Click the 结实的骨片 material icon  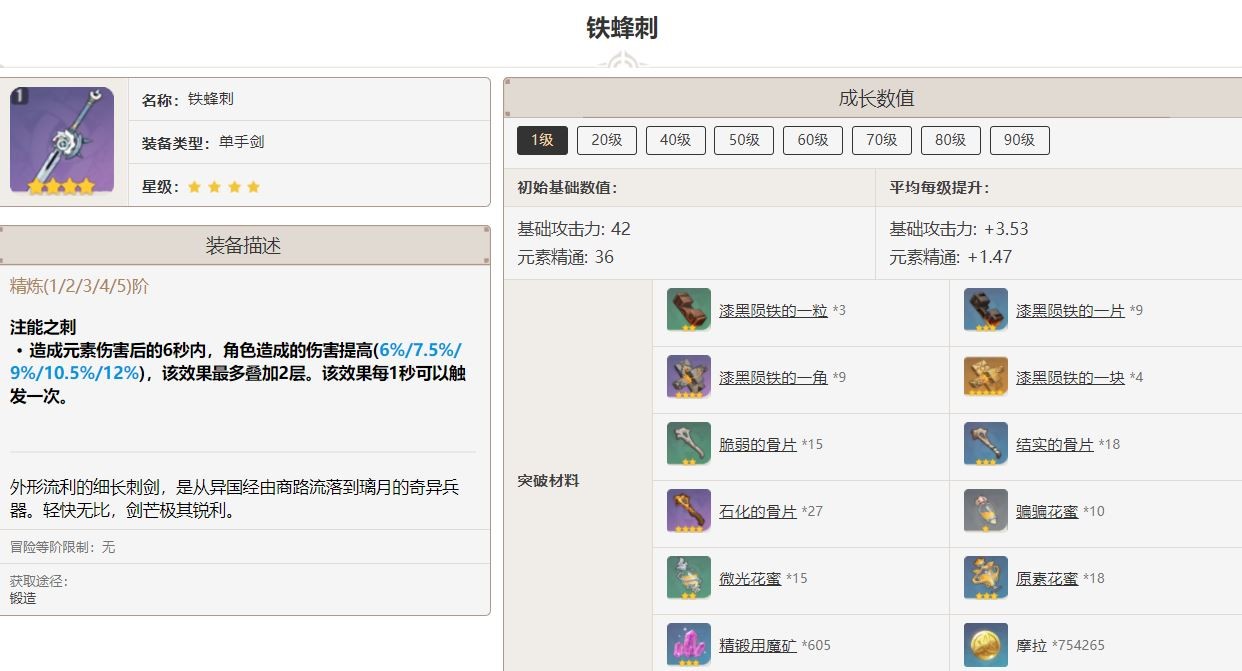point(986,444)
